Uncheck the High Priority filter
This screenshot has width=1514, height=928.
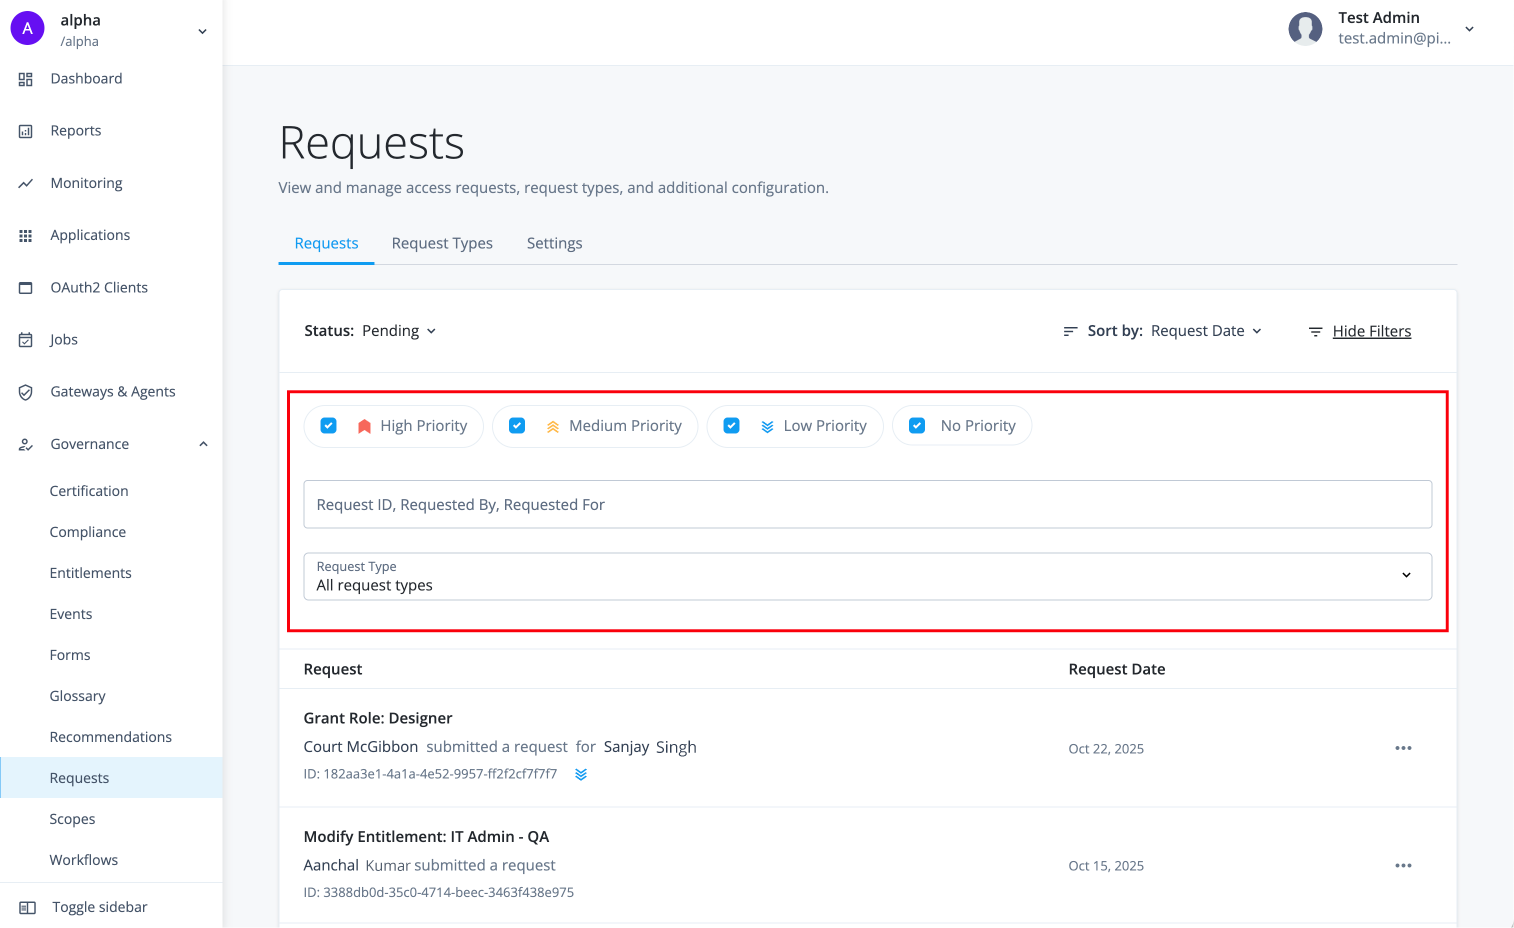[x=328, y=425]
